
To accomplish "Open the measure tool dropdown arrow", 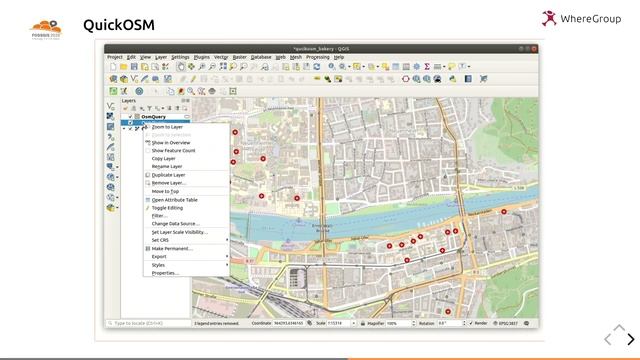I will click(444, 67).
